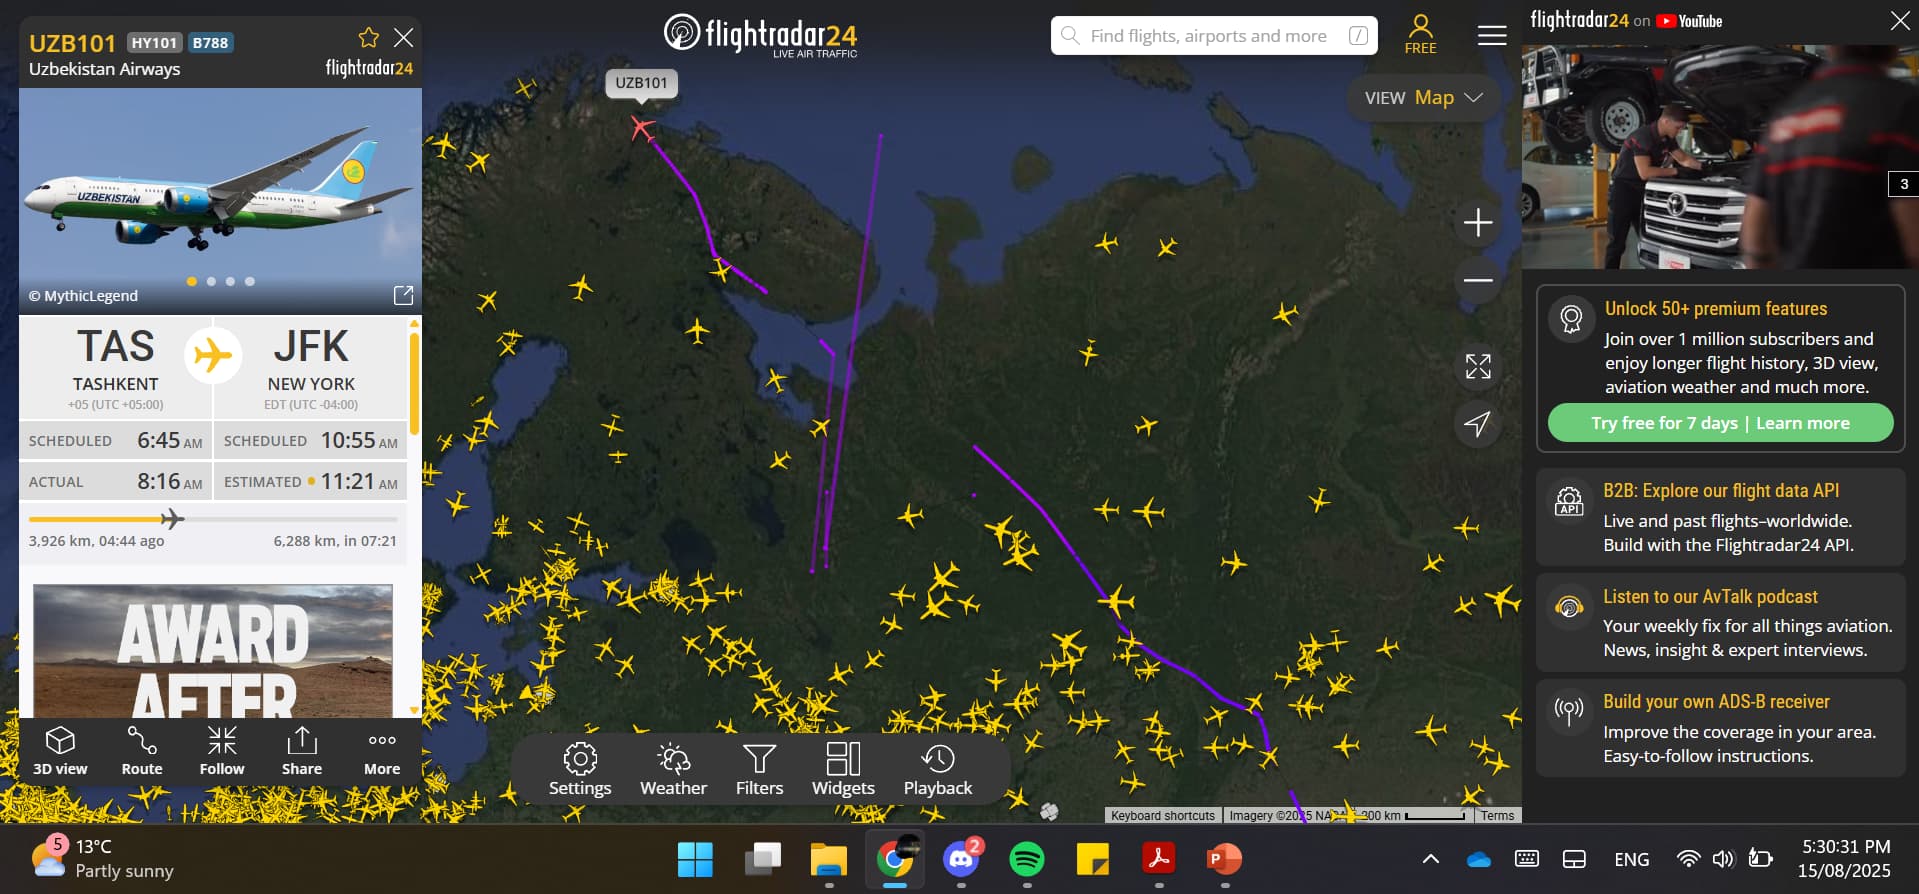Open the aircraft photo in a new window

coord(403,295)
